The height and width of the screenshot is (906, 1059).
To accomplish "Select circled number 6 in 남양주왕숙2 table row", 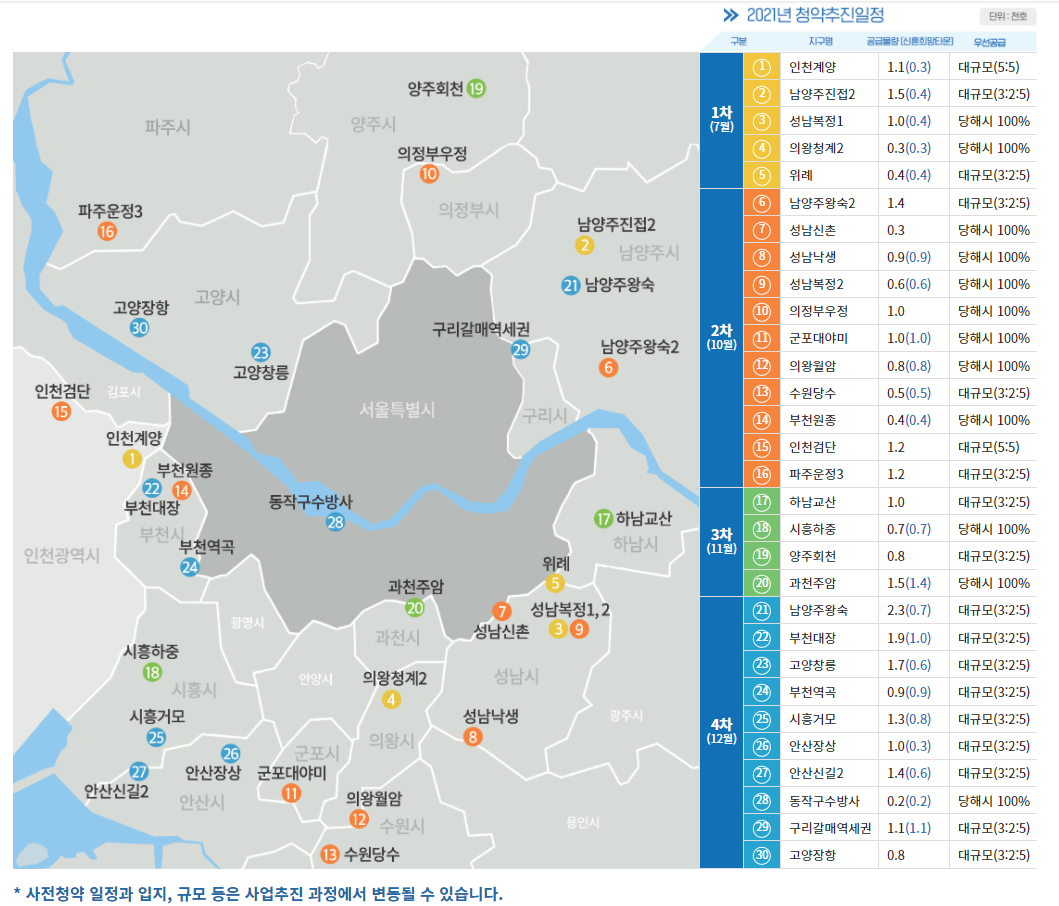I will pyautogui.click(x=762, y=203).
